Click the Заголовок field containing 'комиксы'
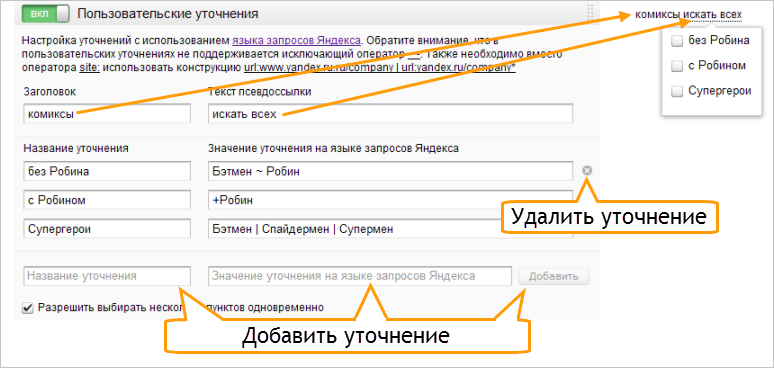 [107, 113]
